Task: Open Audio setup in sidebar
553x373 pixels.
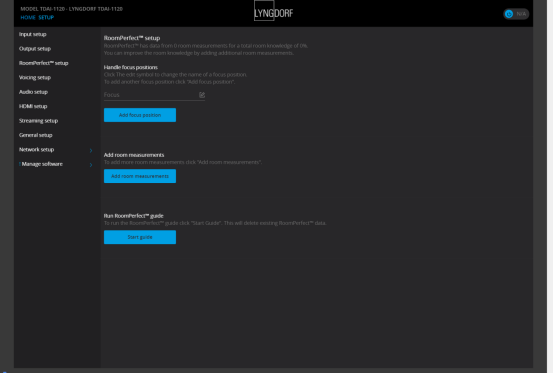Action: 33,92
